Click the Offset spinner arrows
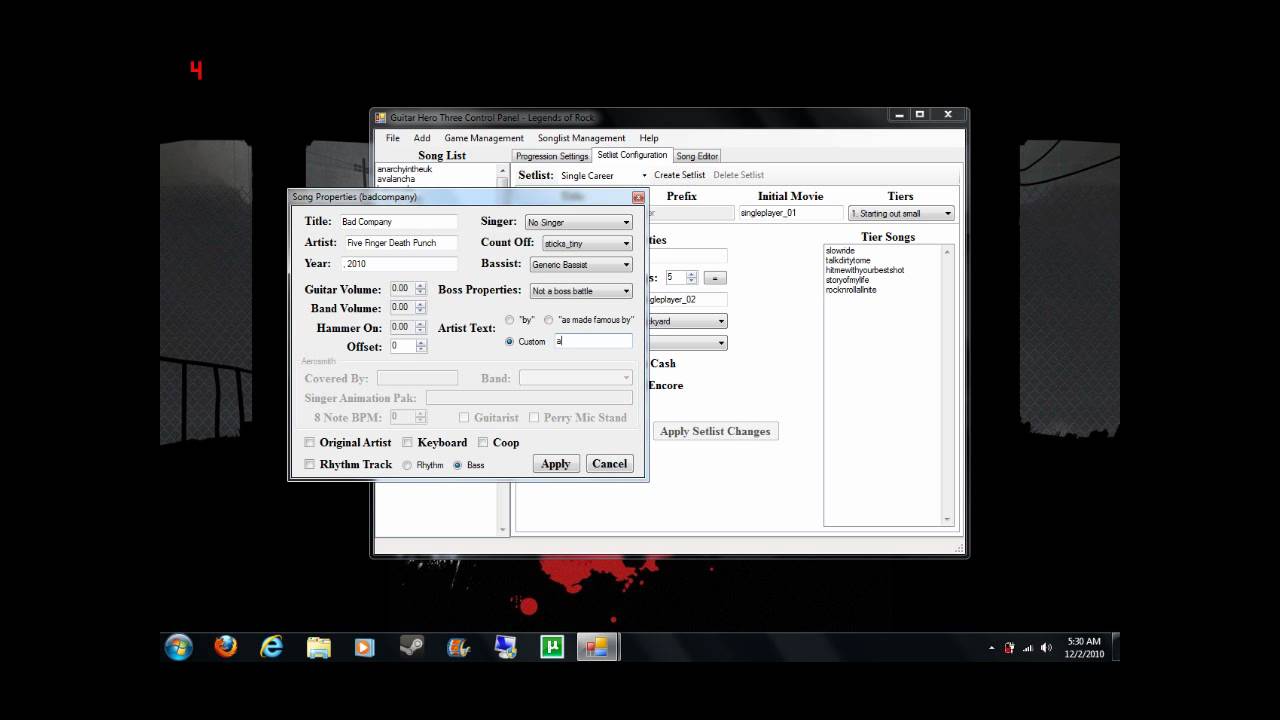 pos(421,346)
